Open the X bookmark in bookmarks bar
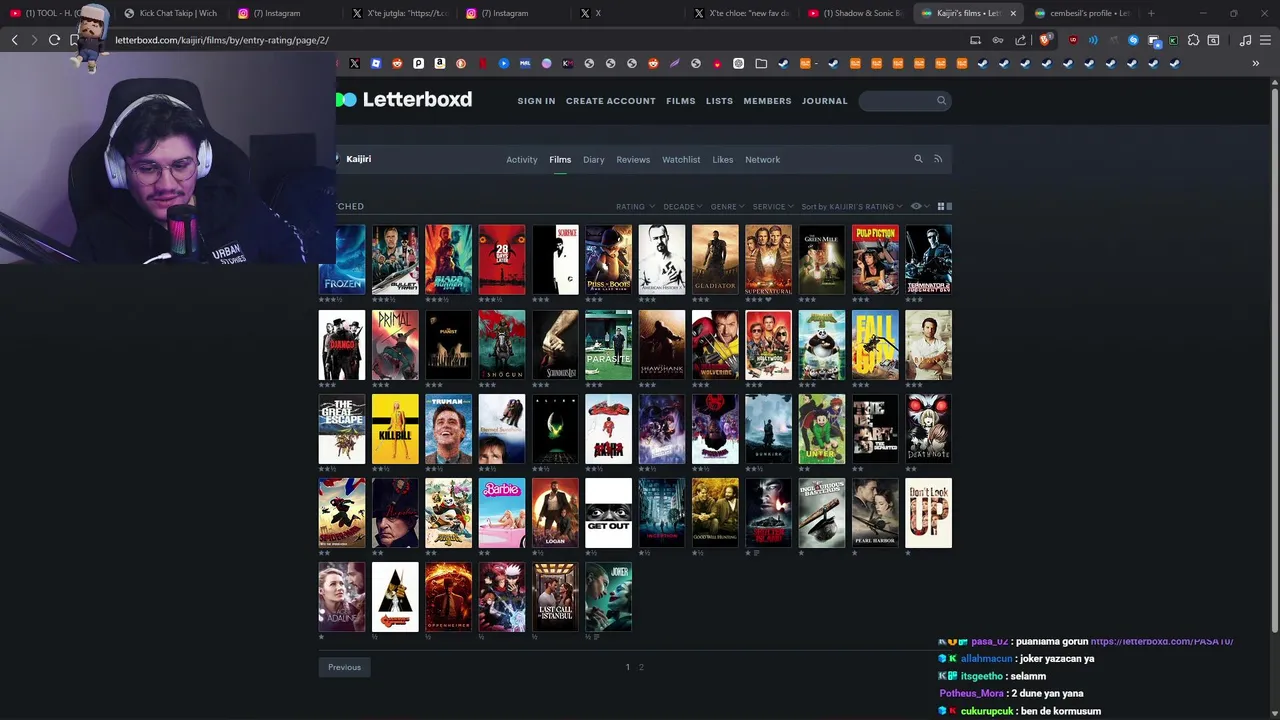Screen dimensions: 1280x720 click(354, 63)
